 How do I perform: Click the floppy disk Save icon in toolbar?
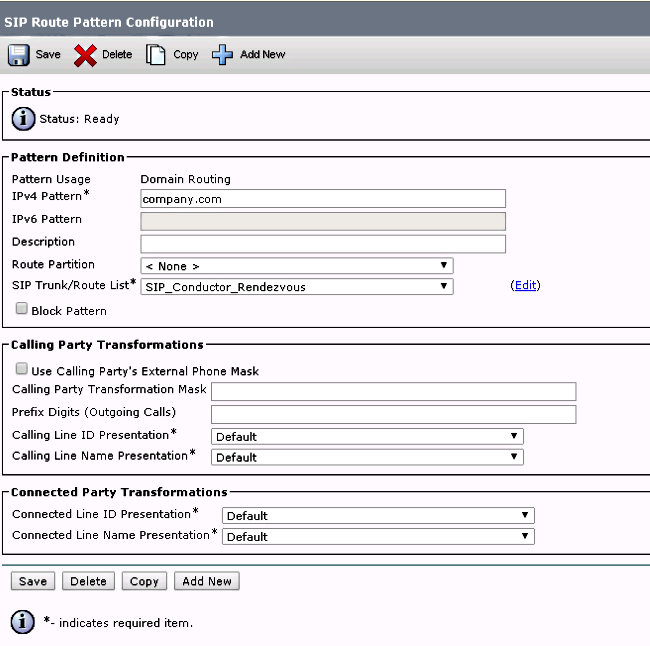tap(19, 55)
